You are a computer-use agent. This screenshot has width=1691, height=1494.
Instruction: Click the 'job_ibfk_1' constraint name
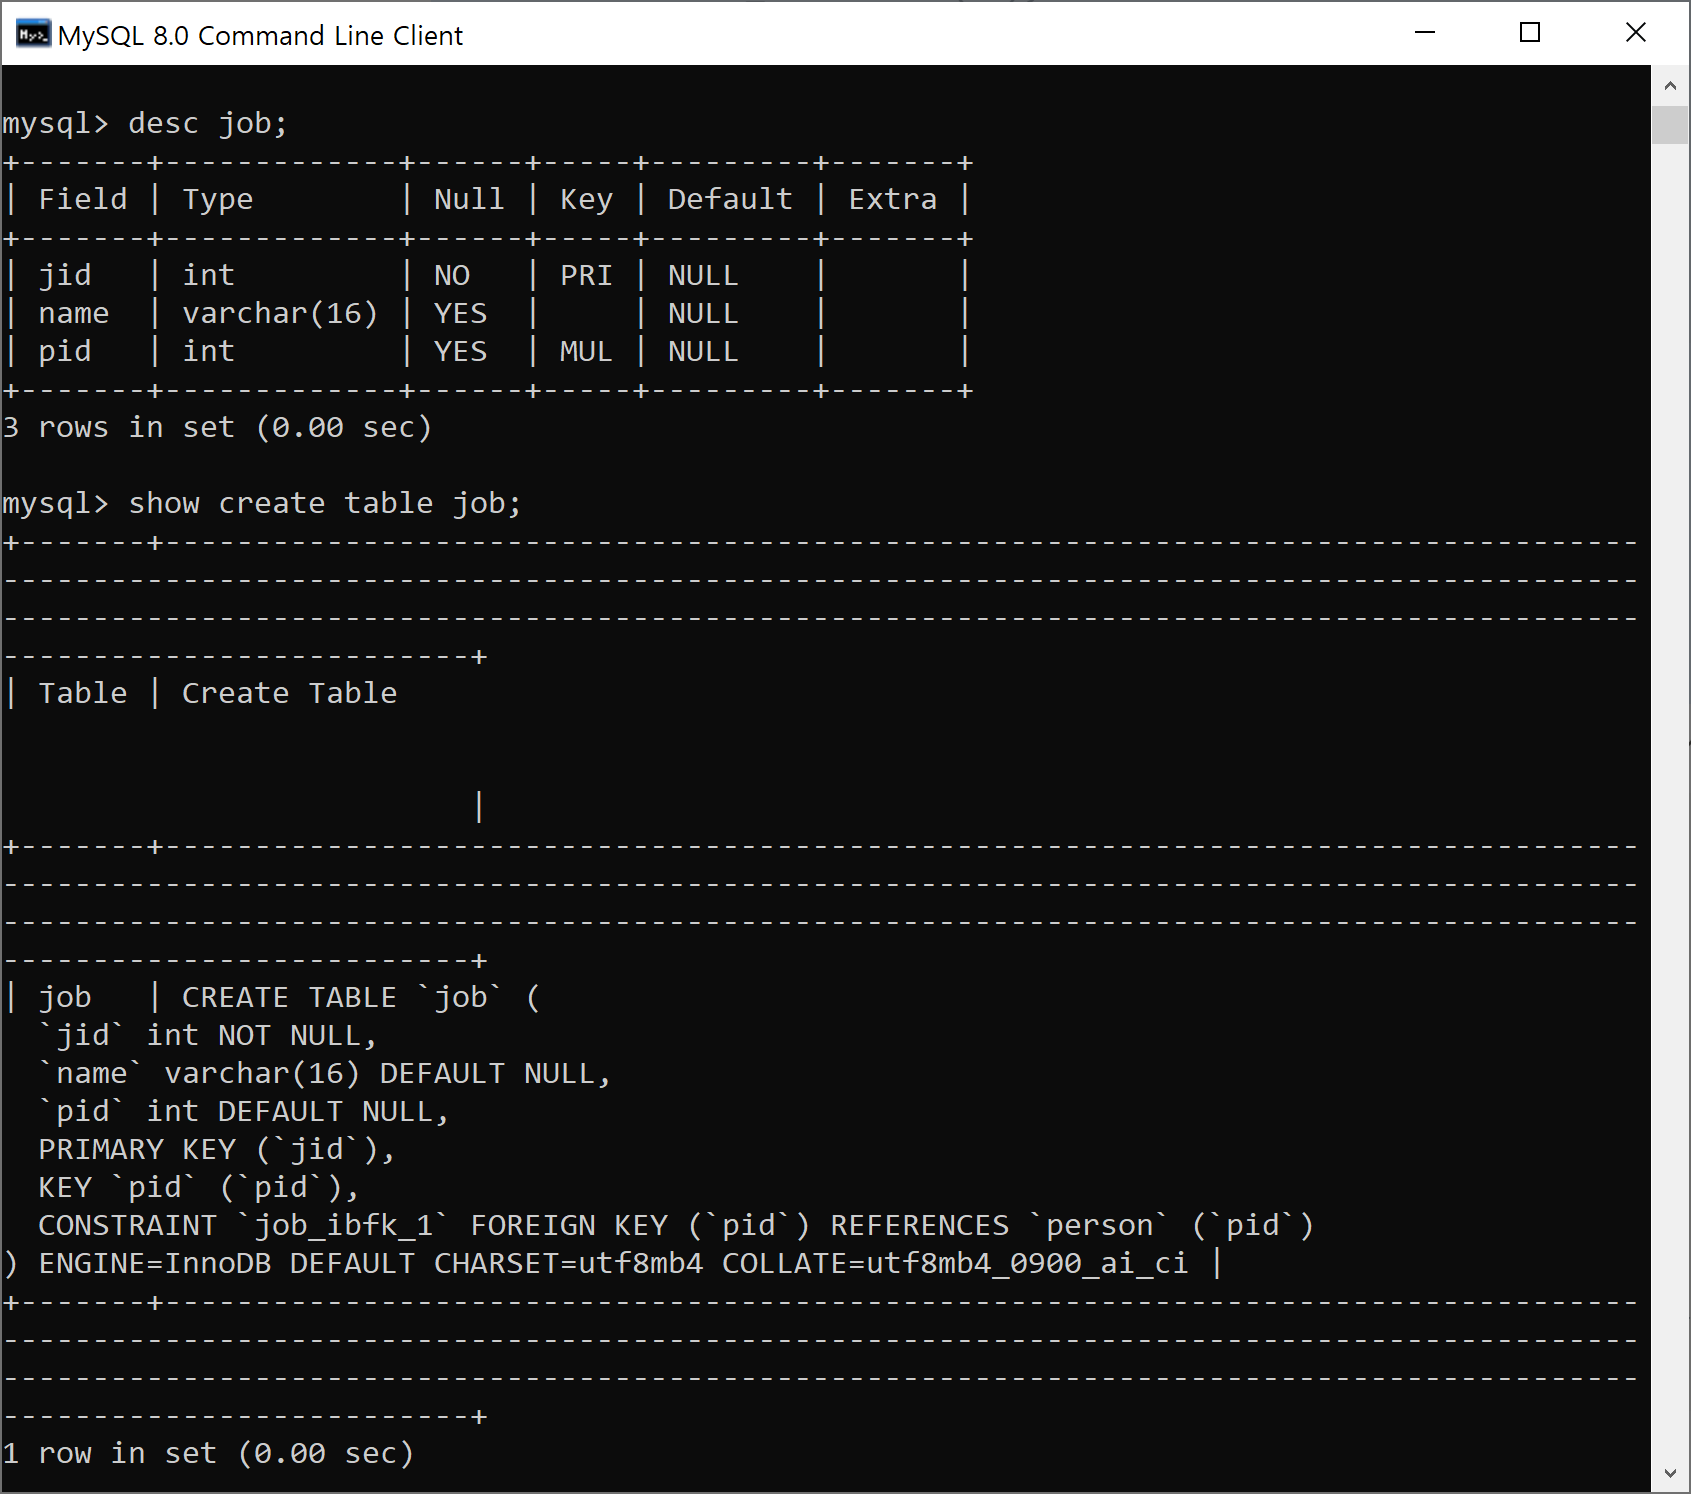point(343,1225)
